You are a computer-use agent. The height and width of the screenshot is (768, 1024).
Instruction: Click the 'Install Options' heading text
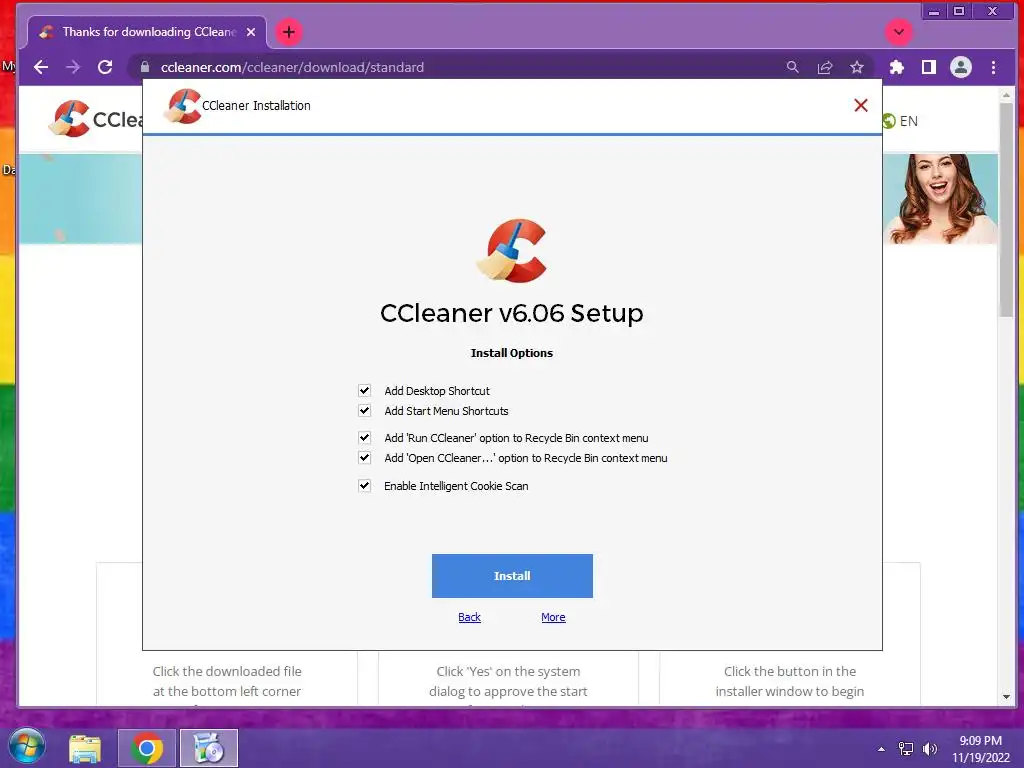coord(512,353)
